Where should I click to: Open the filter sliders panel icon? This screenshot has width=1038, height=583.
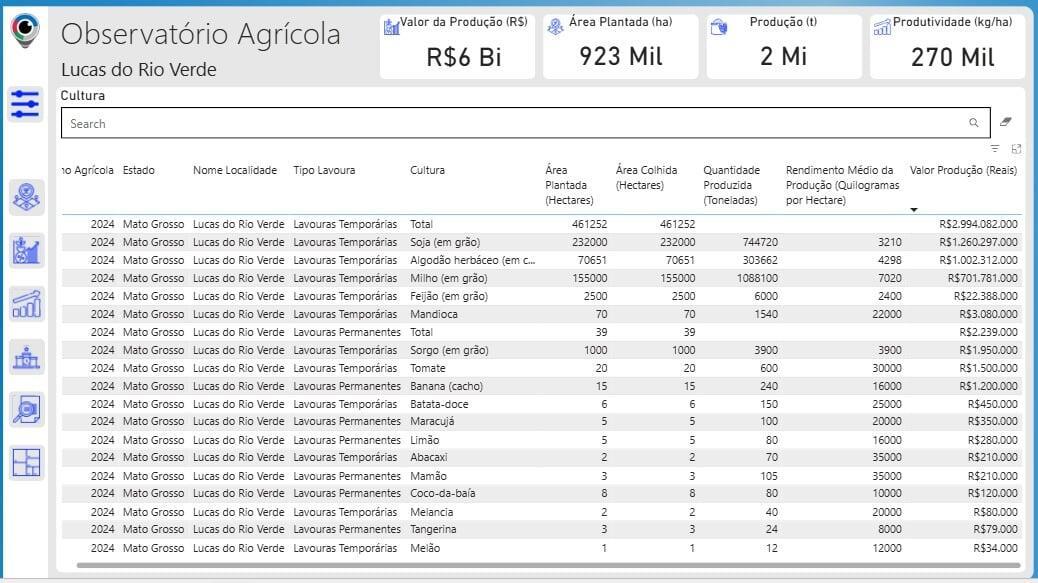tap(25, 104)
